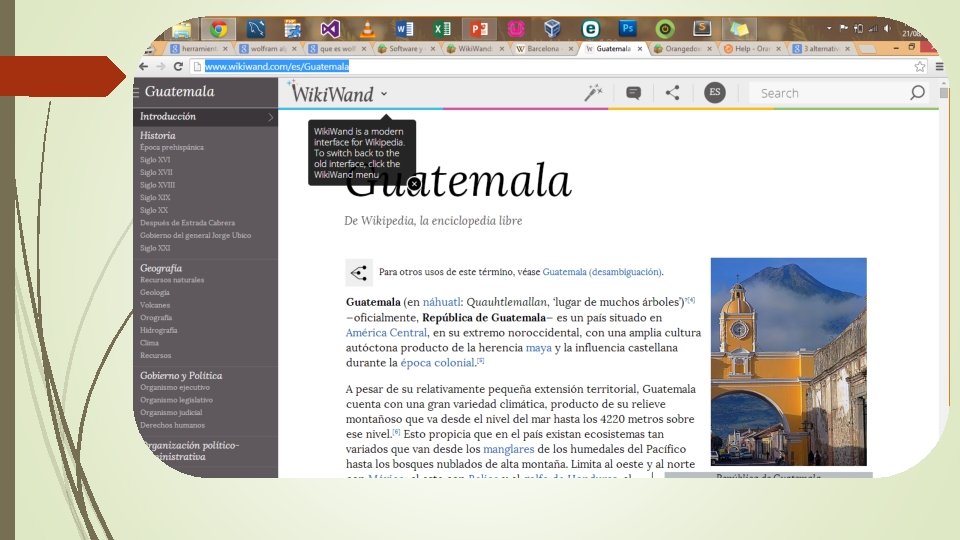Expand the Introducción section arrow
The width and height of the screenshot is (960, 540).
[x=271, y=116]
